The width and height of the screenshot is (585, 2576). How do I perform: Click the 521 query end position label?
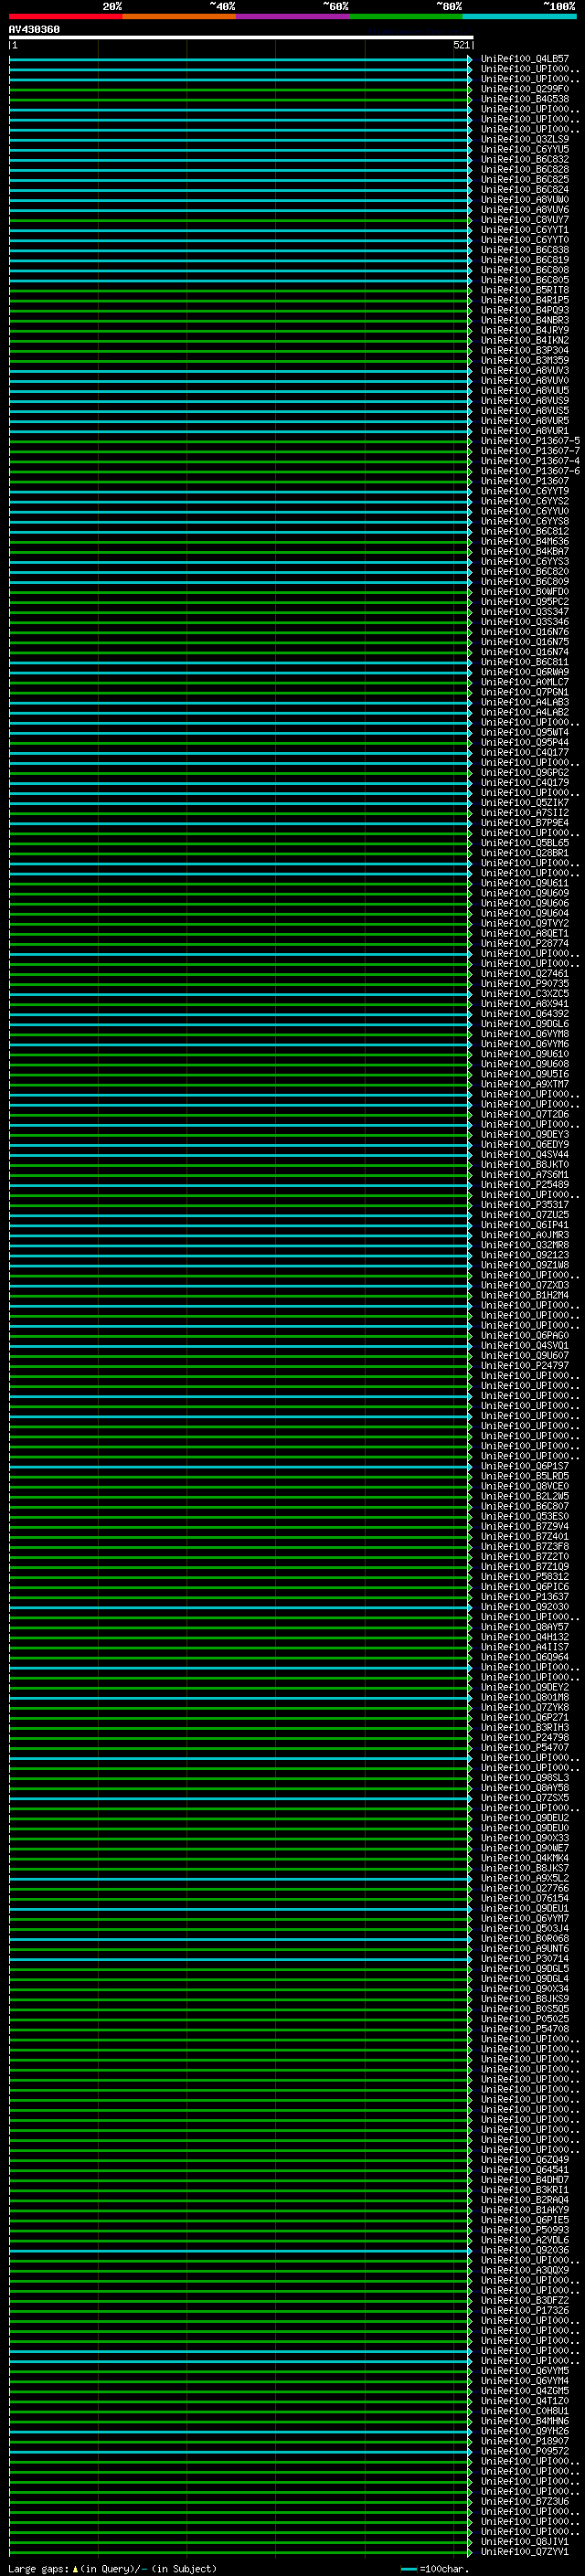click(461, 45)
